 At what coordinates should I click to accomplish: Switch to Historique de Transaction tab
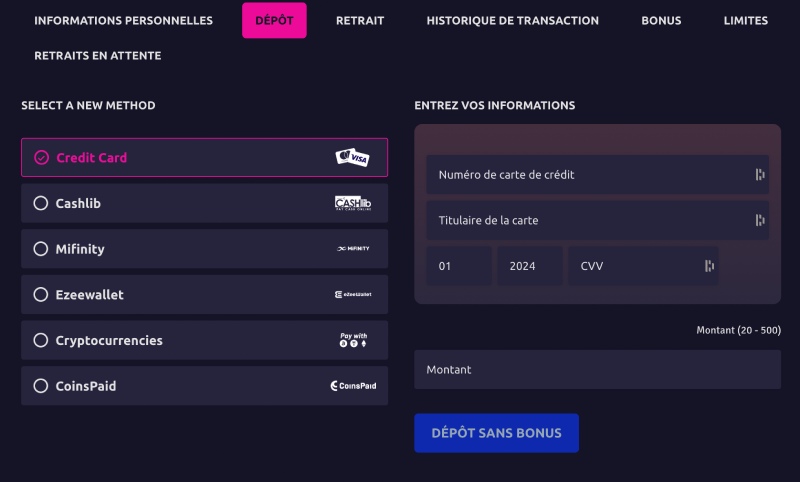513,20
